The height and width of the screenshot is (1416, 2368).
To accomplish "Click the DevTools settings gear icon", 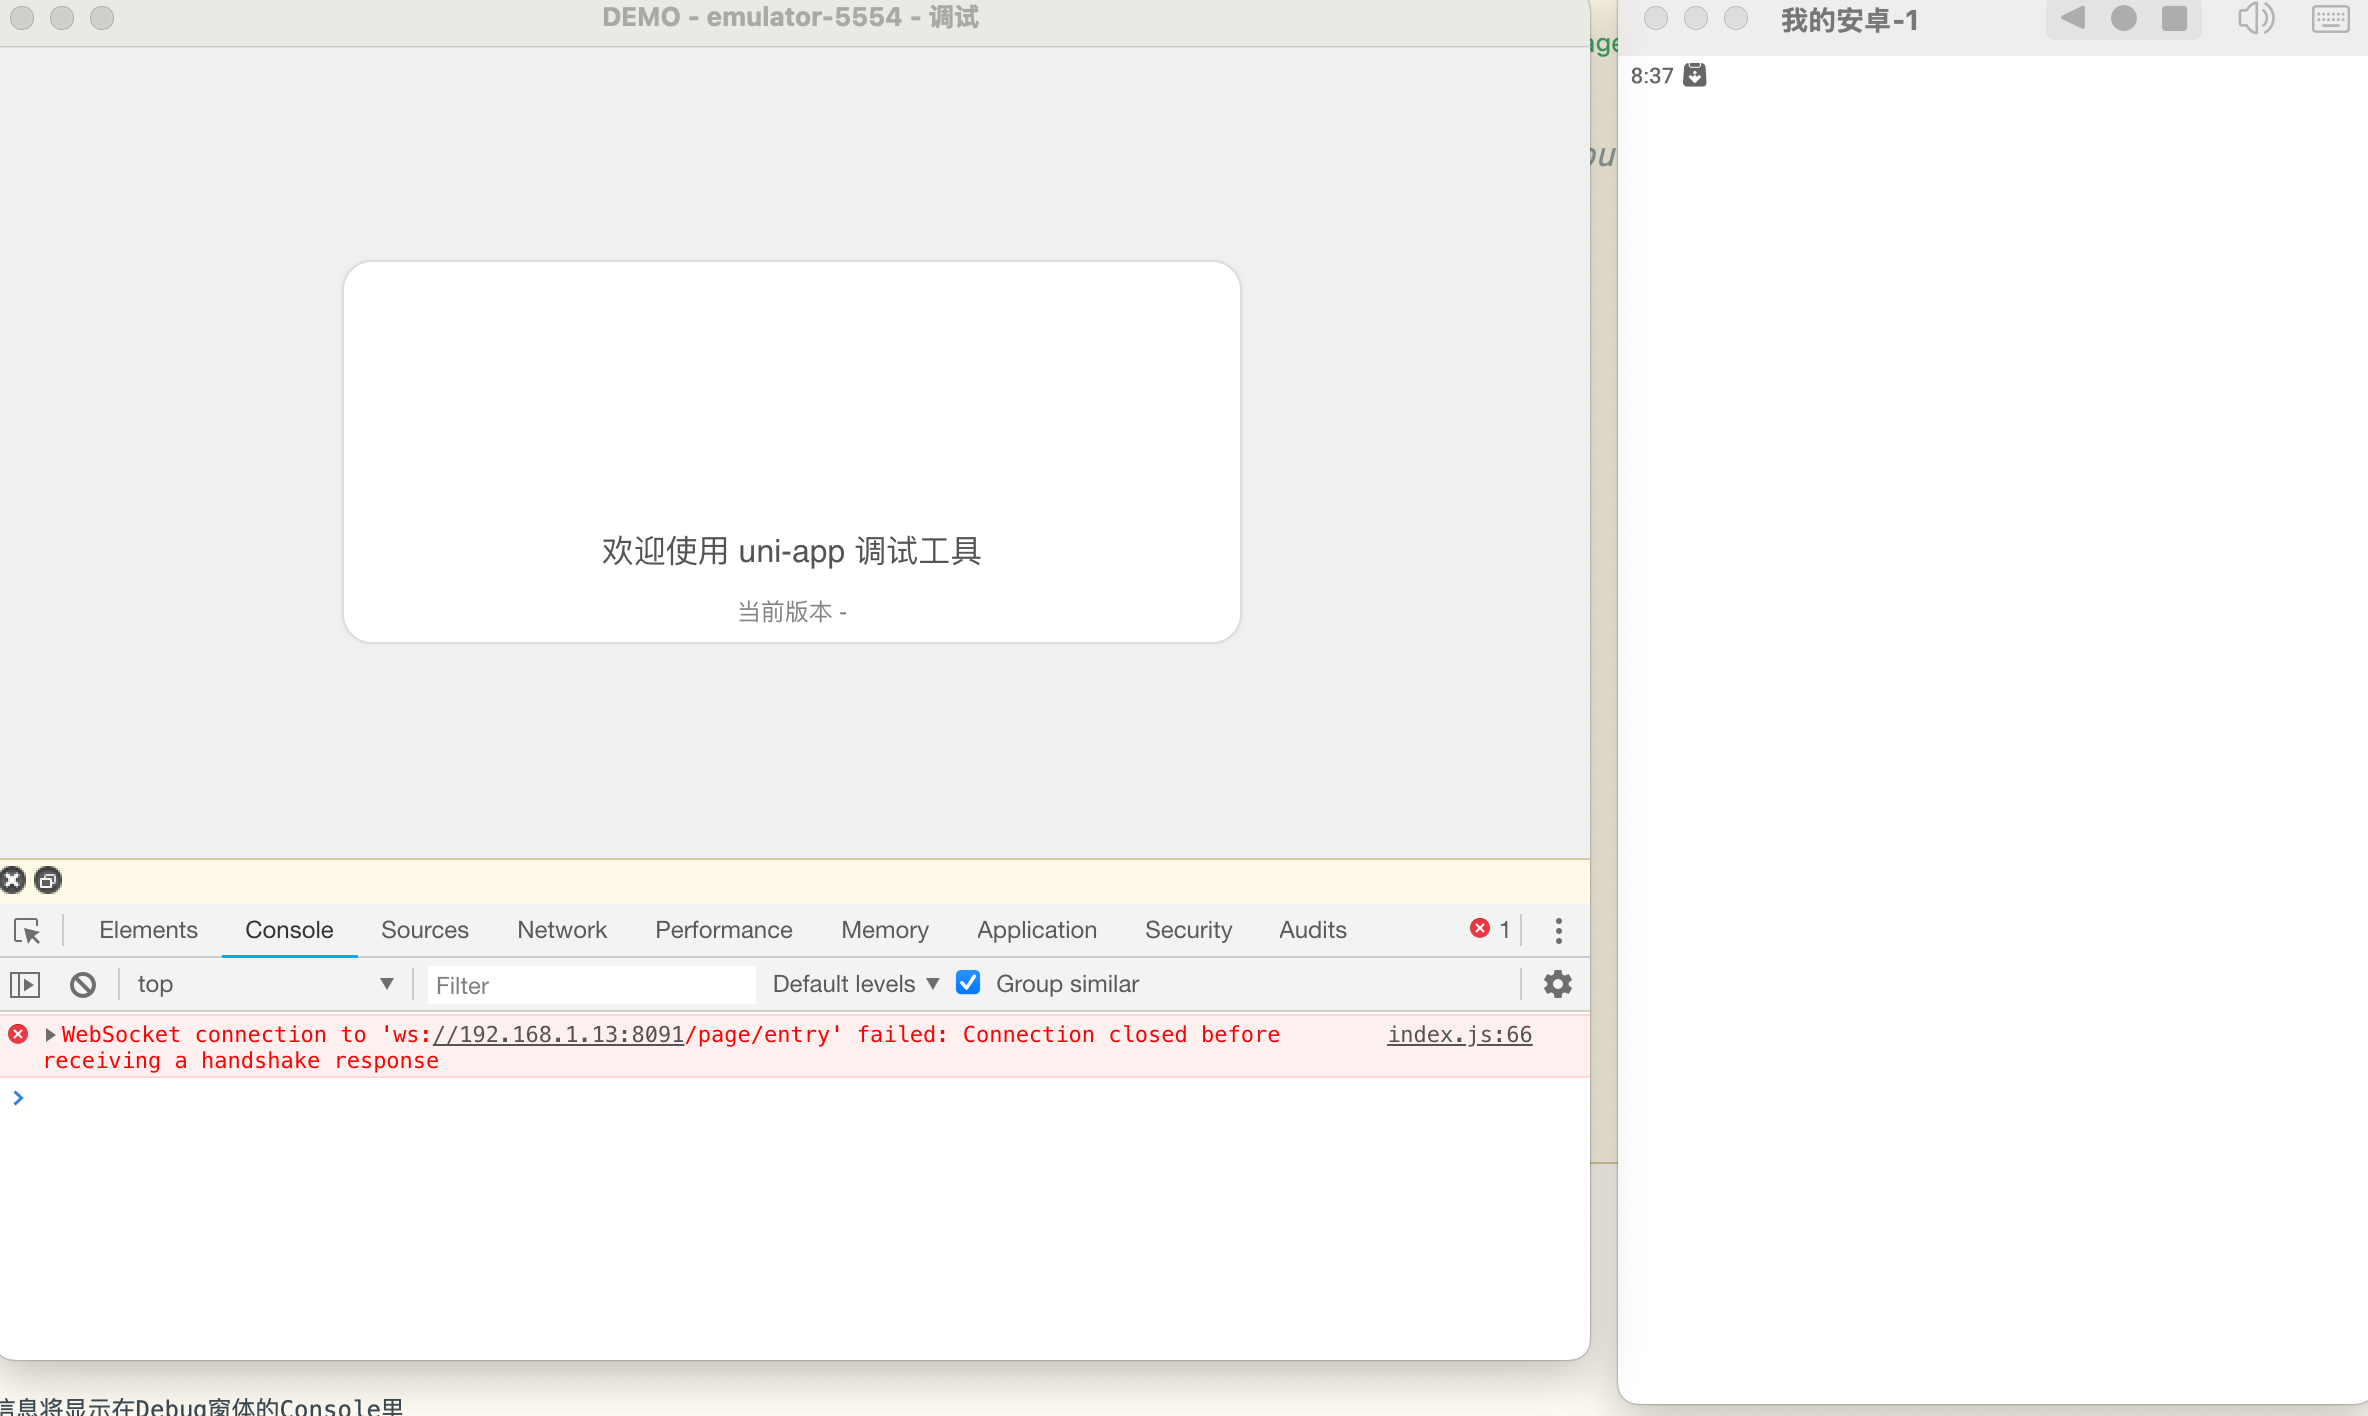I will [x=1556, y=983].
